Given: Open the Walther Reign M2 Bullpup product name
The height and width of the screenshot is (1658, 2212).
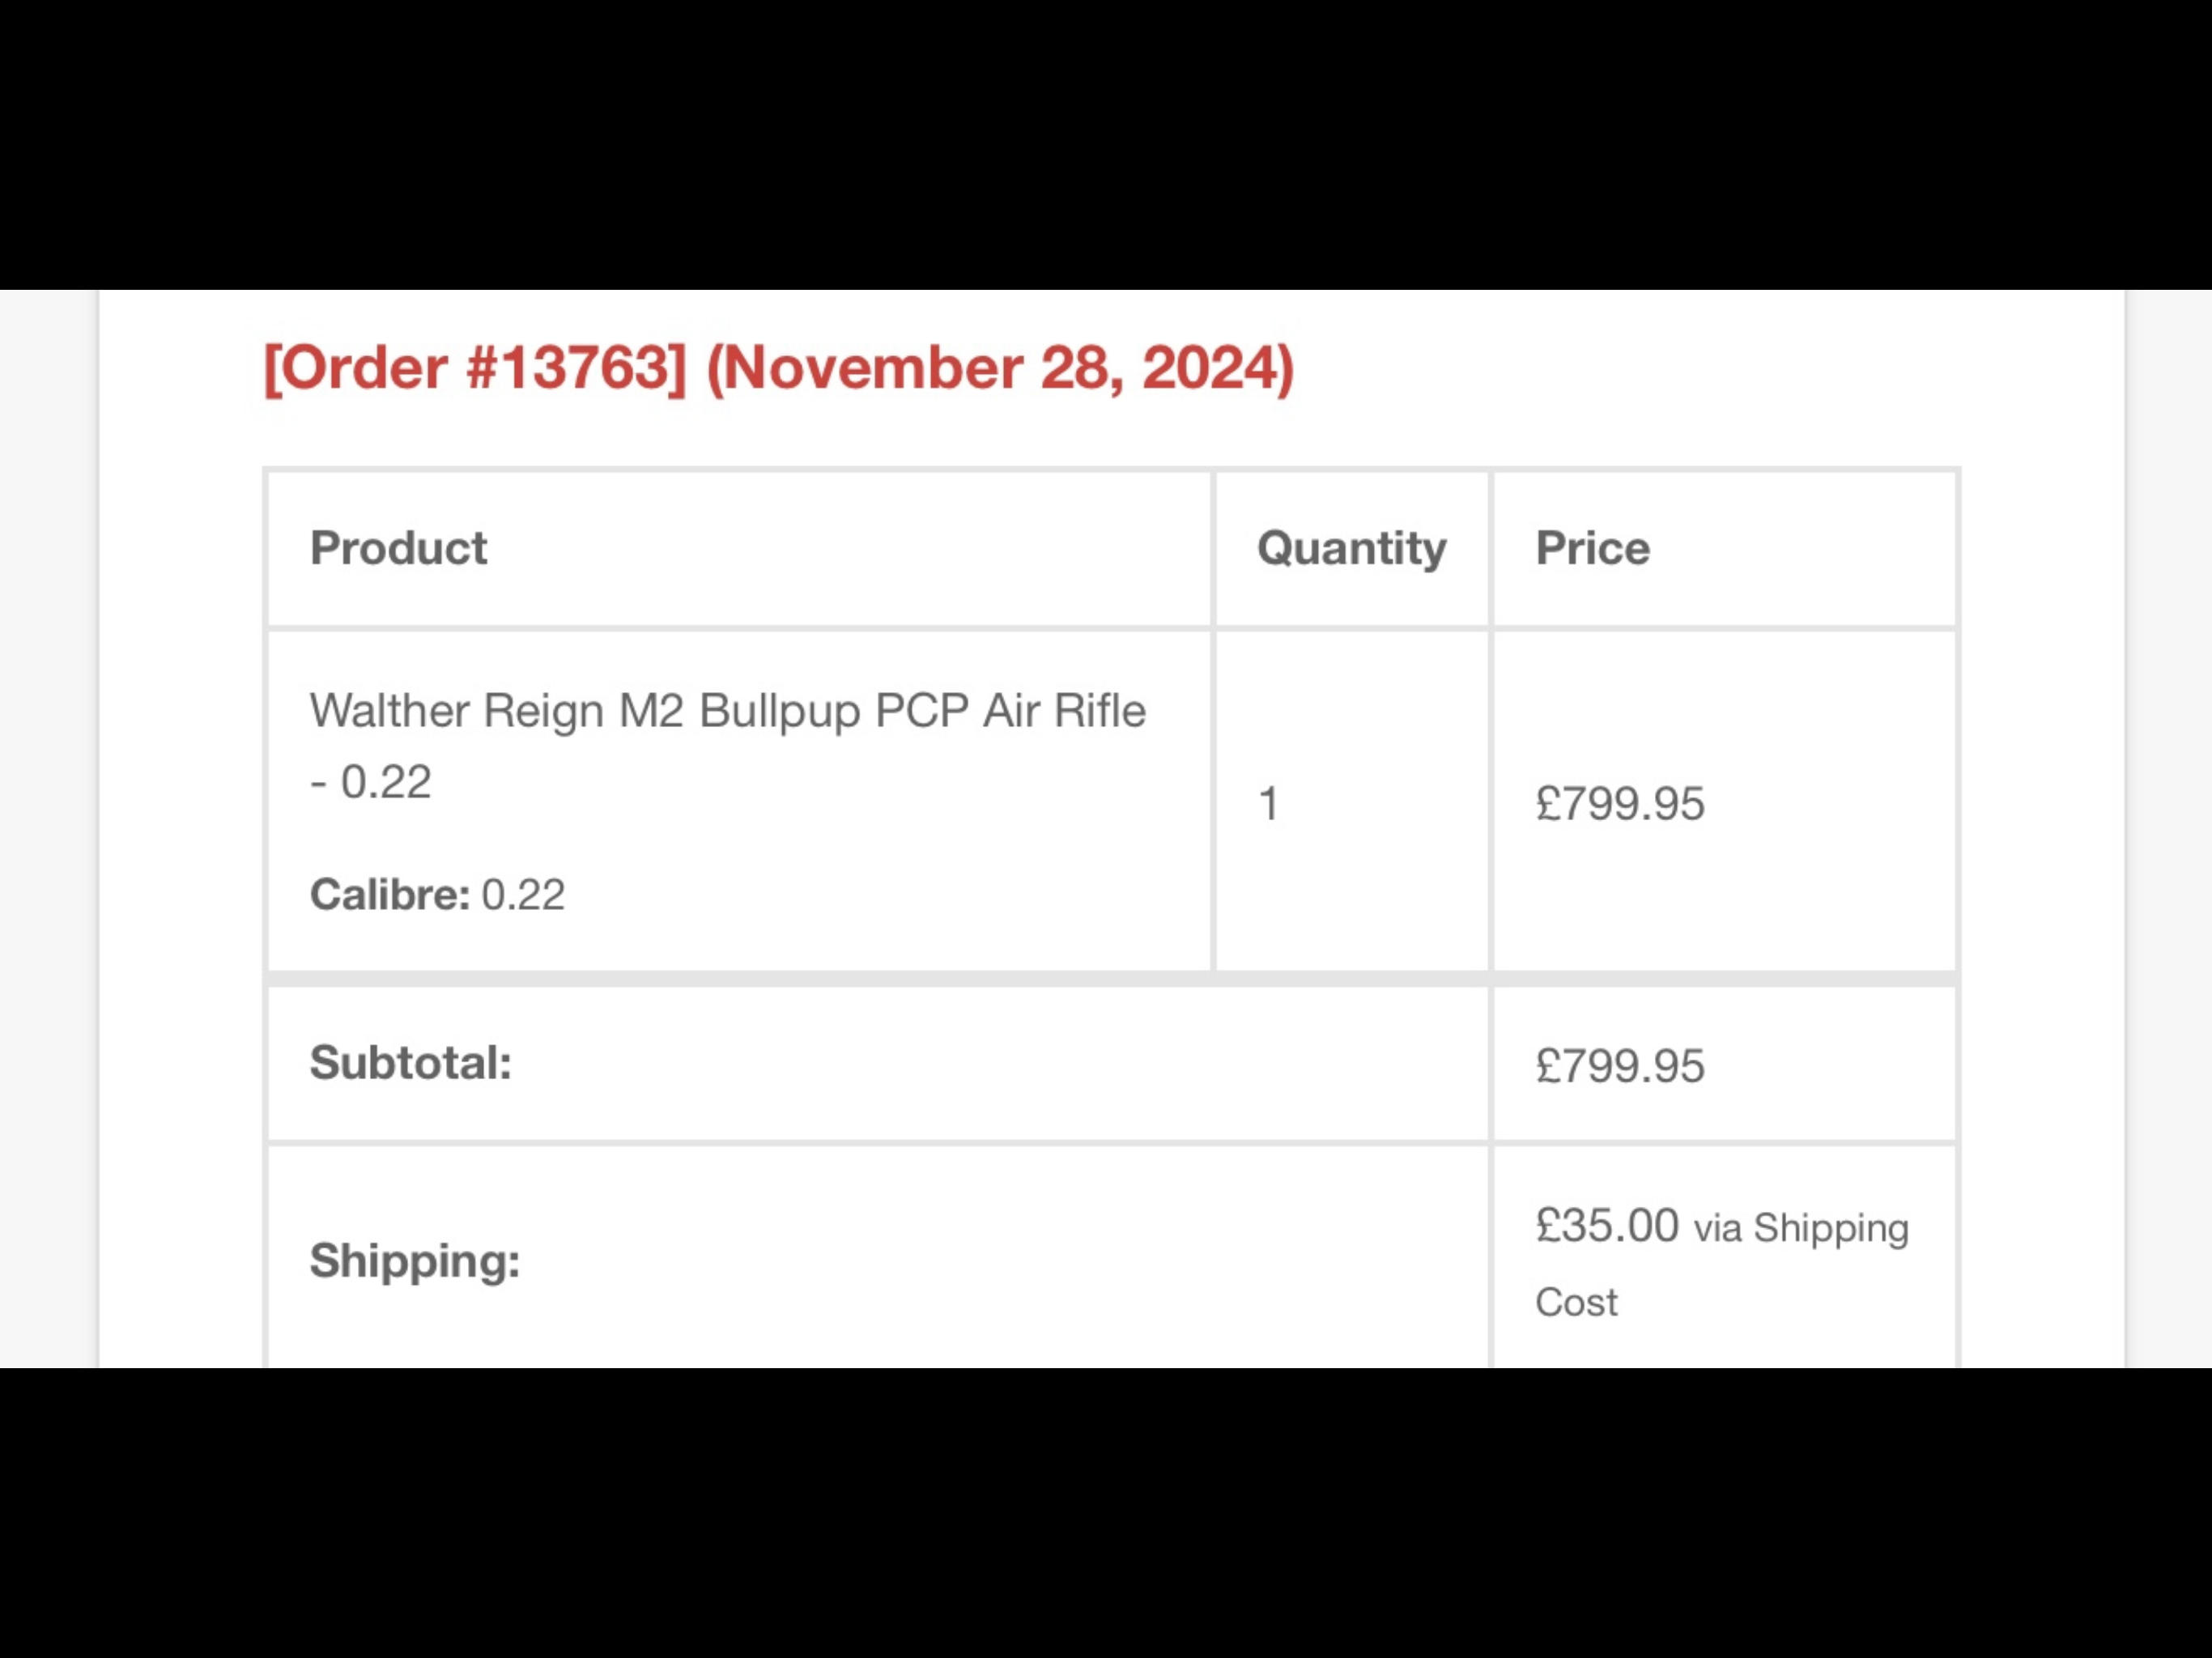Looking at the screenshot, I should 728,745.
